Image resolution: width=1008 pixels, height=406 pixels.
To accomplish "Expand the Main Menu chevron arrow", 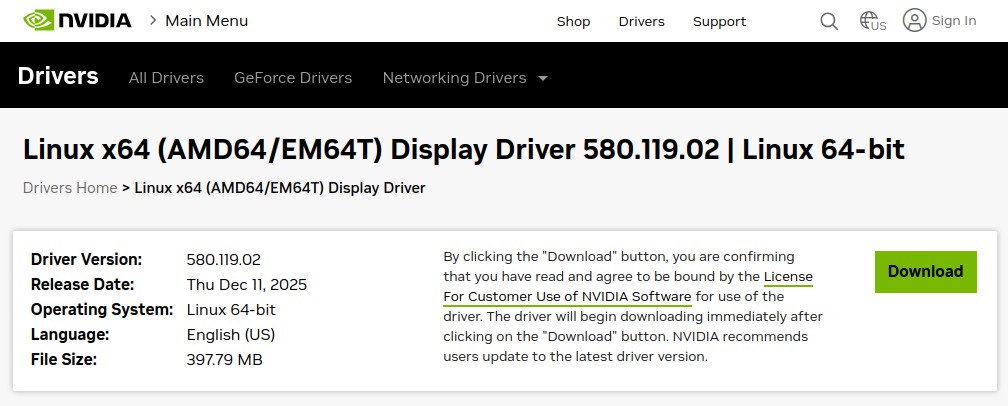I will [153, 20].
